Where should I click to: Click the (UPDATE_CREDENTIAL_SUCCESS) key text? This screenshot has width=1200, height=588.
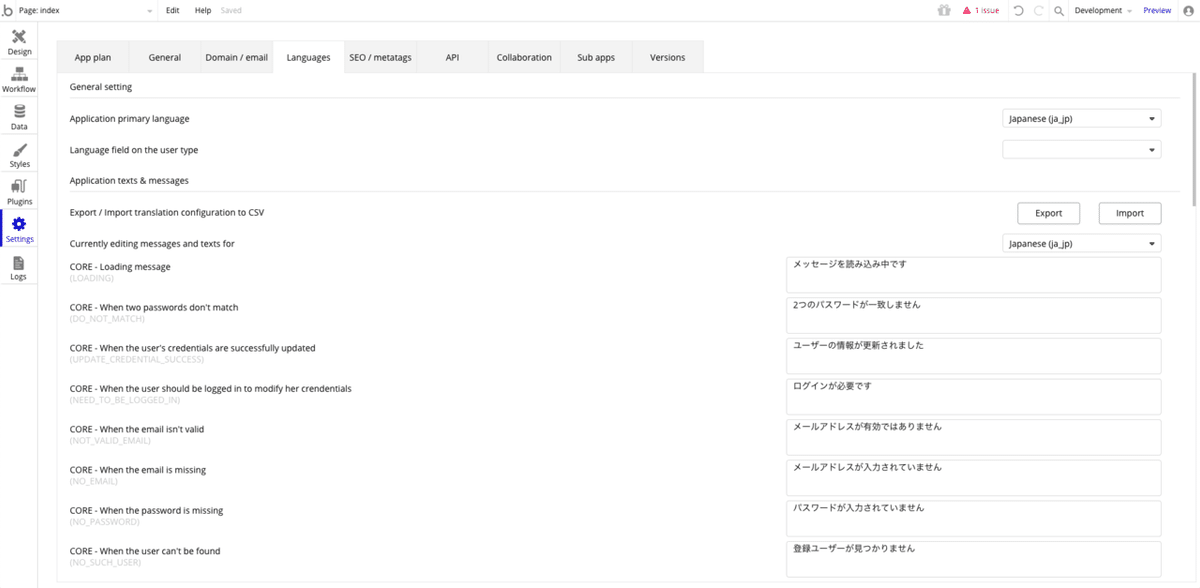pyautogui.click(x=137, y=359)
